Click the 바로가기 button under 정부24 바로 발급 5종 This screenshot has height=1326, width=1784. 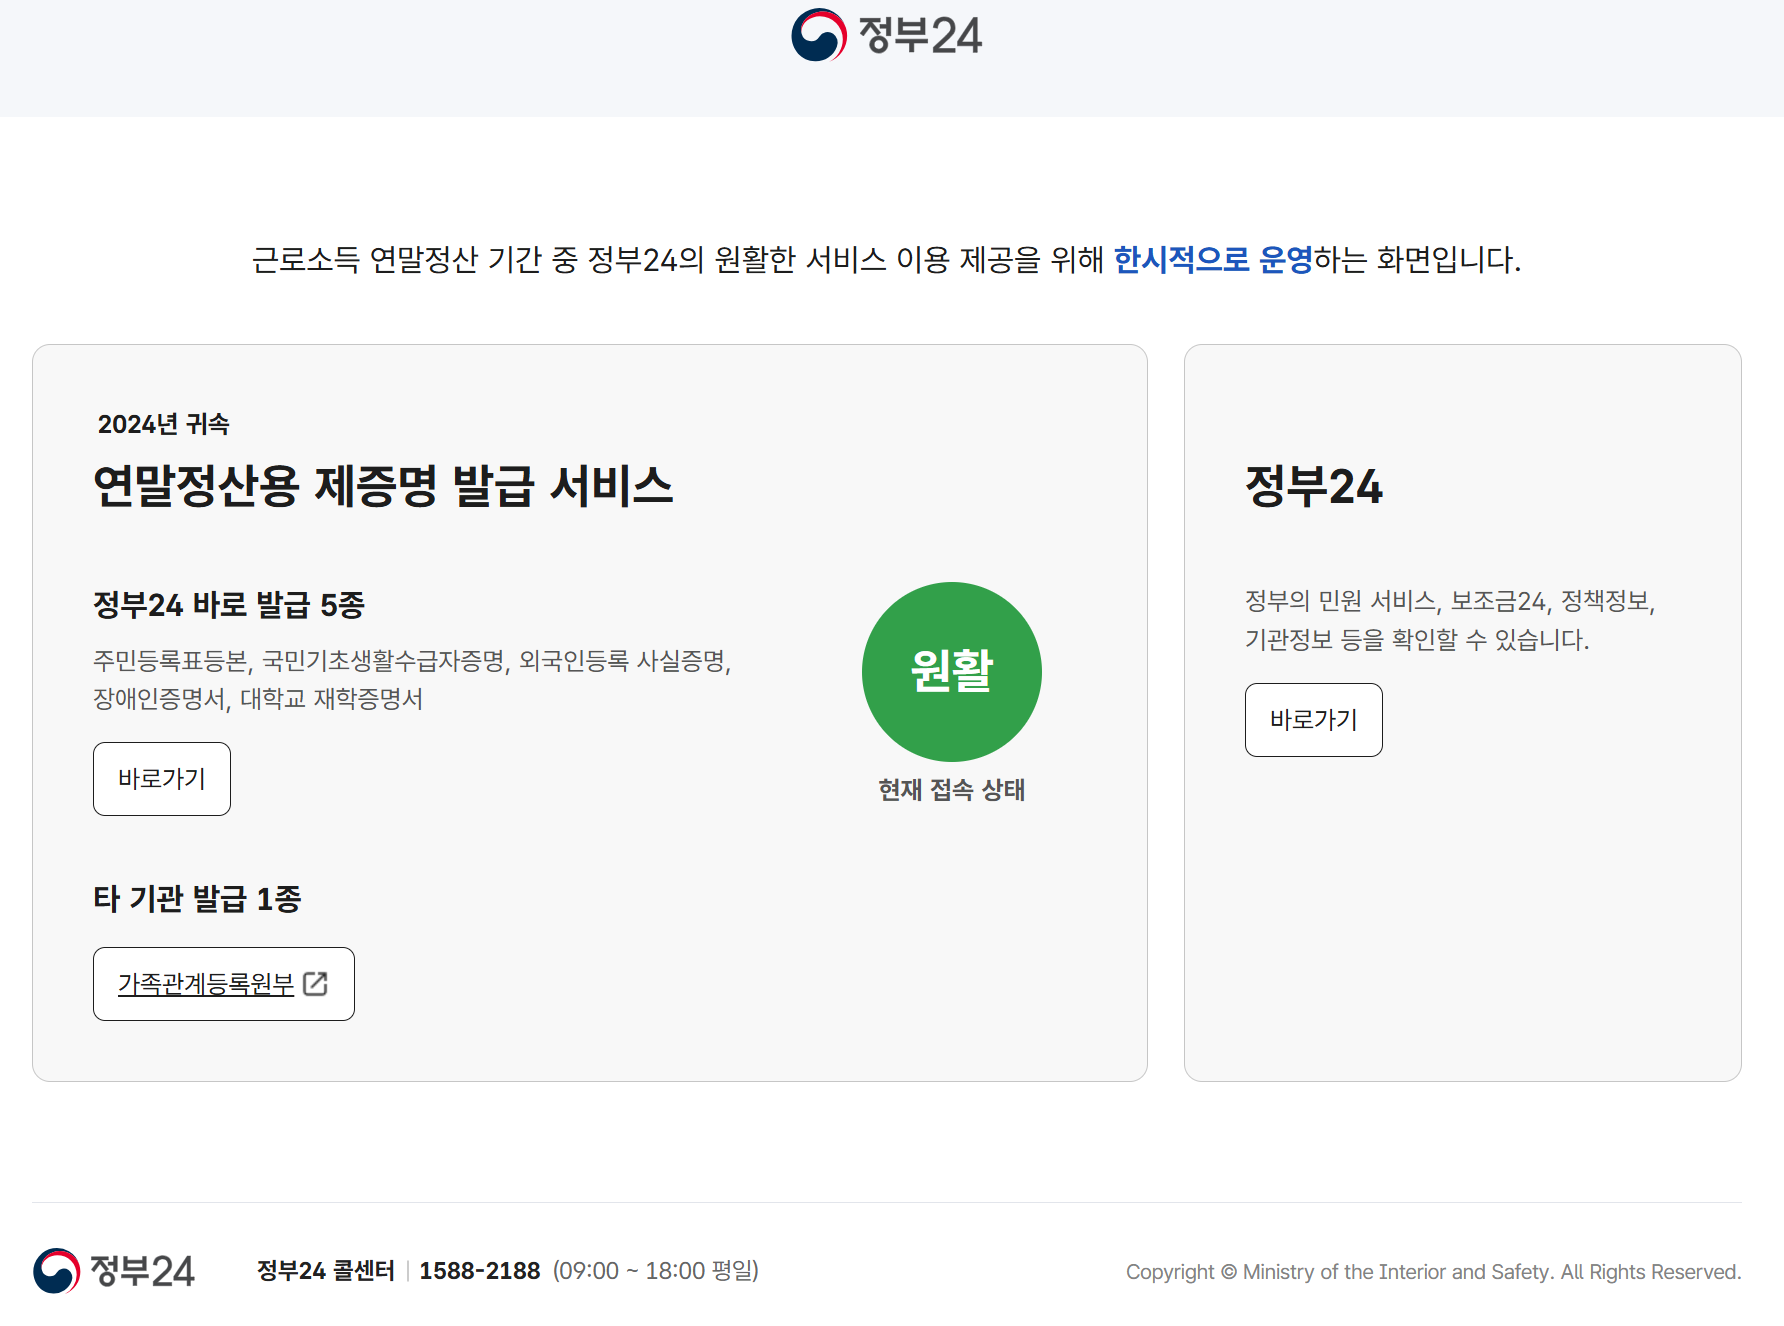pos(161,779)
